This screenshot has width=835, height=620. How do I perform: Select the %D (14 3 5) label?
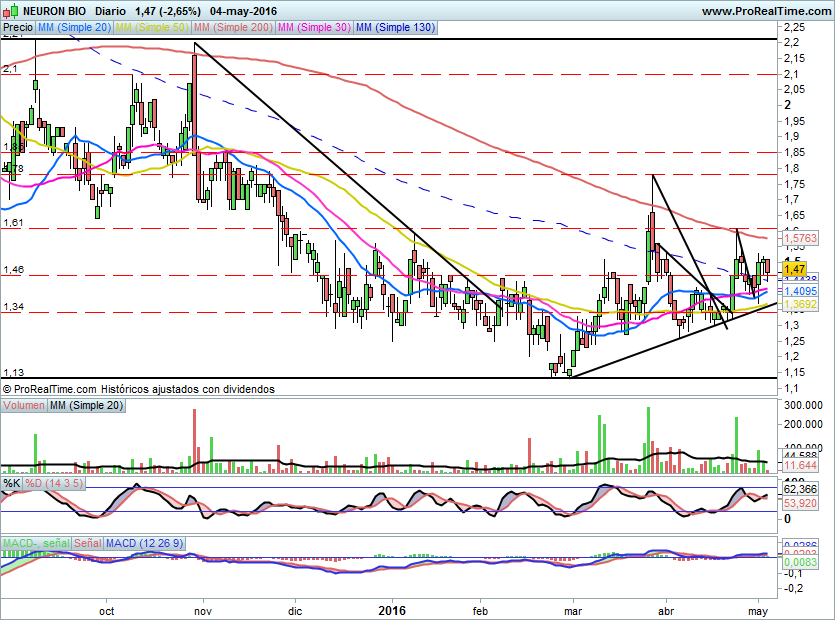[54, 483]
